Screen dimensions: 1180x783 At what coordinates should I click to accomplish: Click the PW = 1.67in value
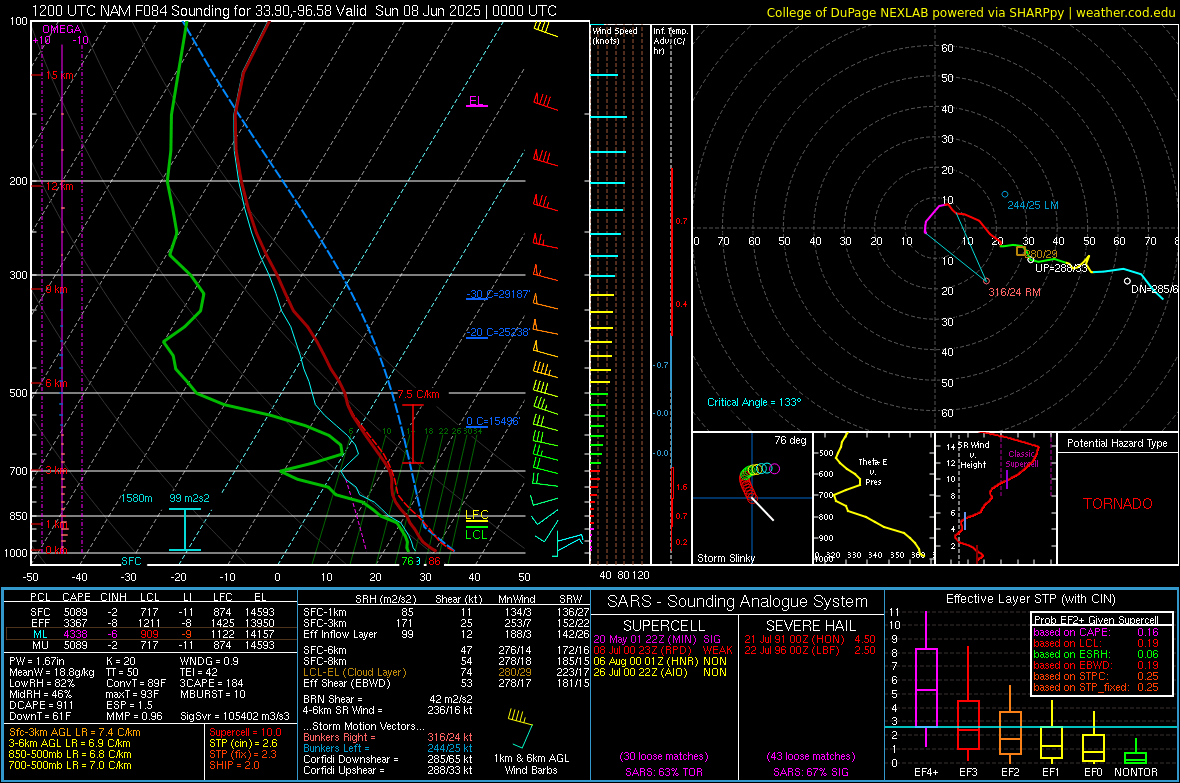37,661
